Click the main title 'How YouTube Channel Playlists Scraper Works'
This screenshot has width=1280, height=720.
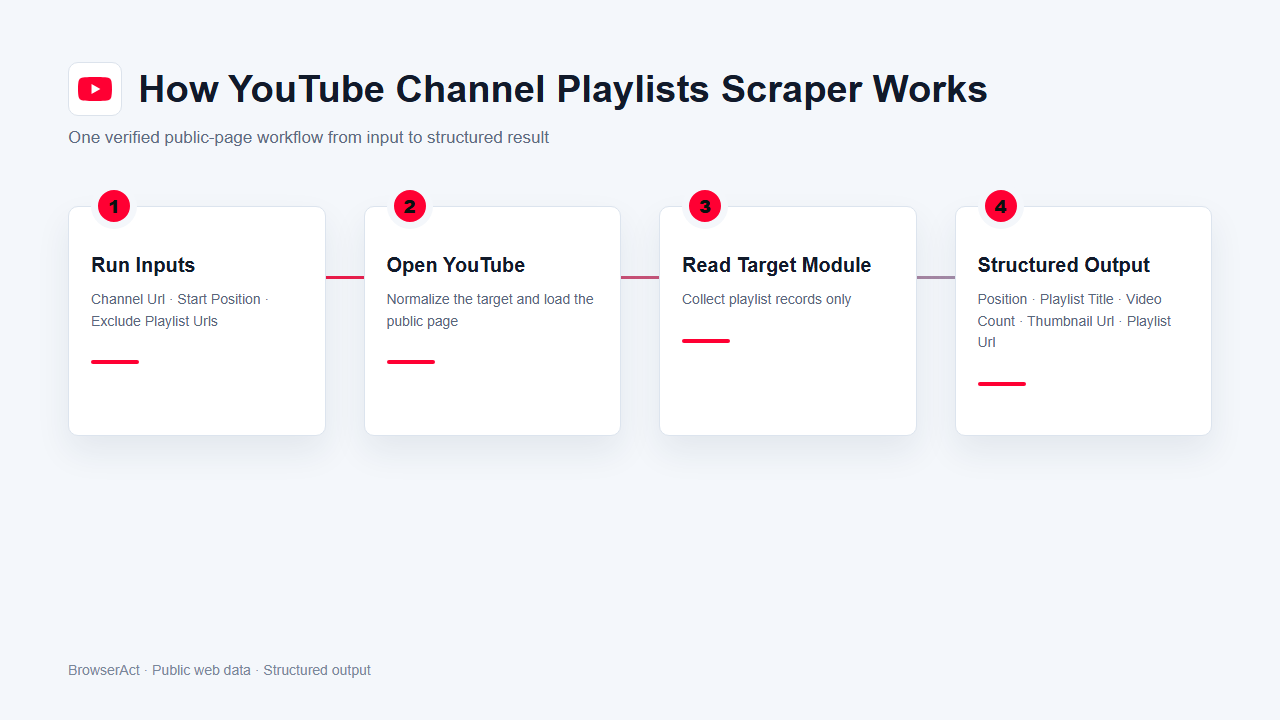[563, 89]
